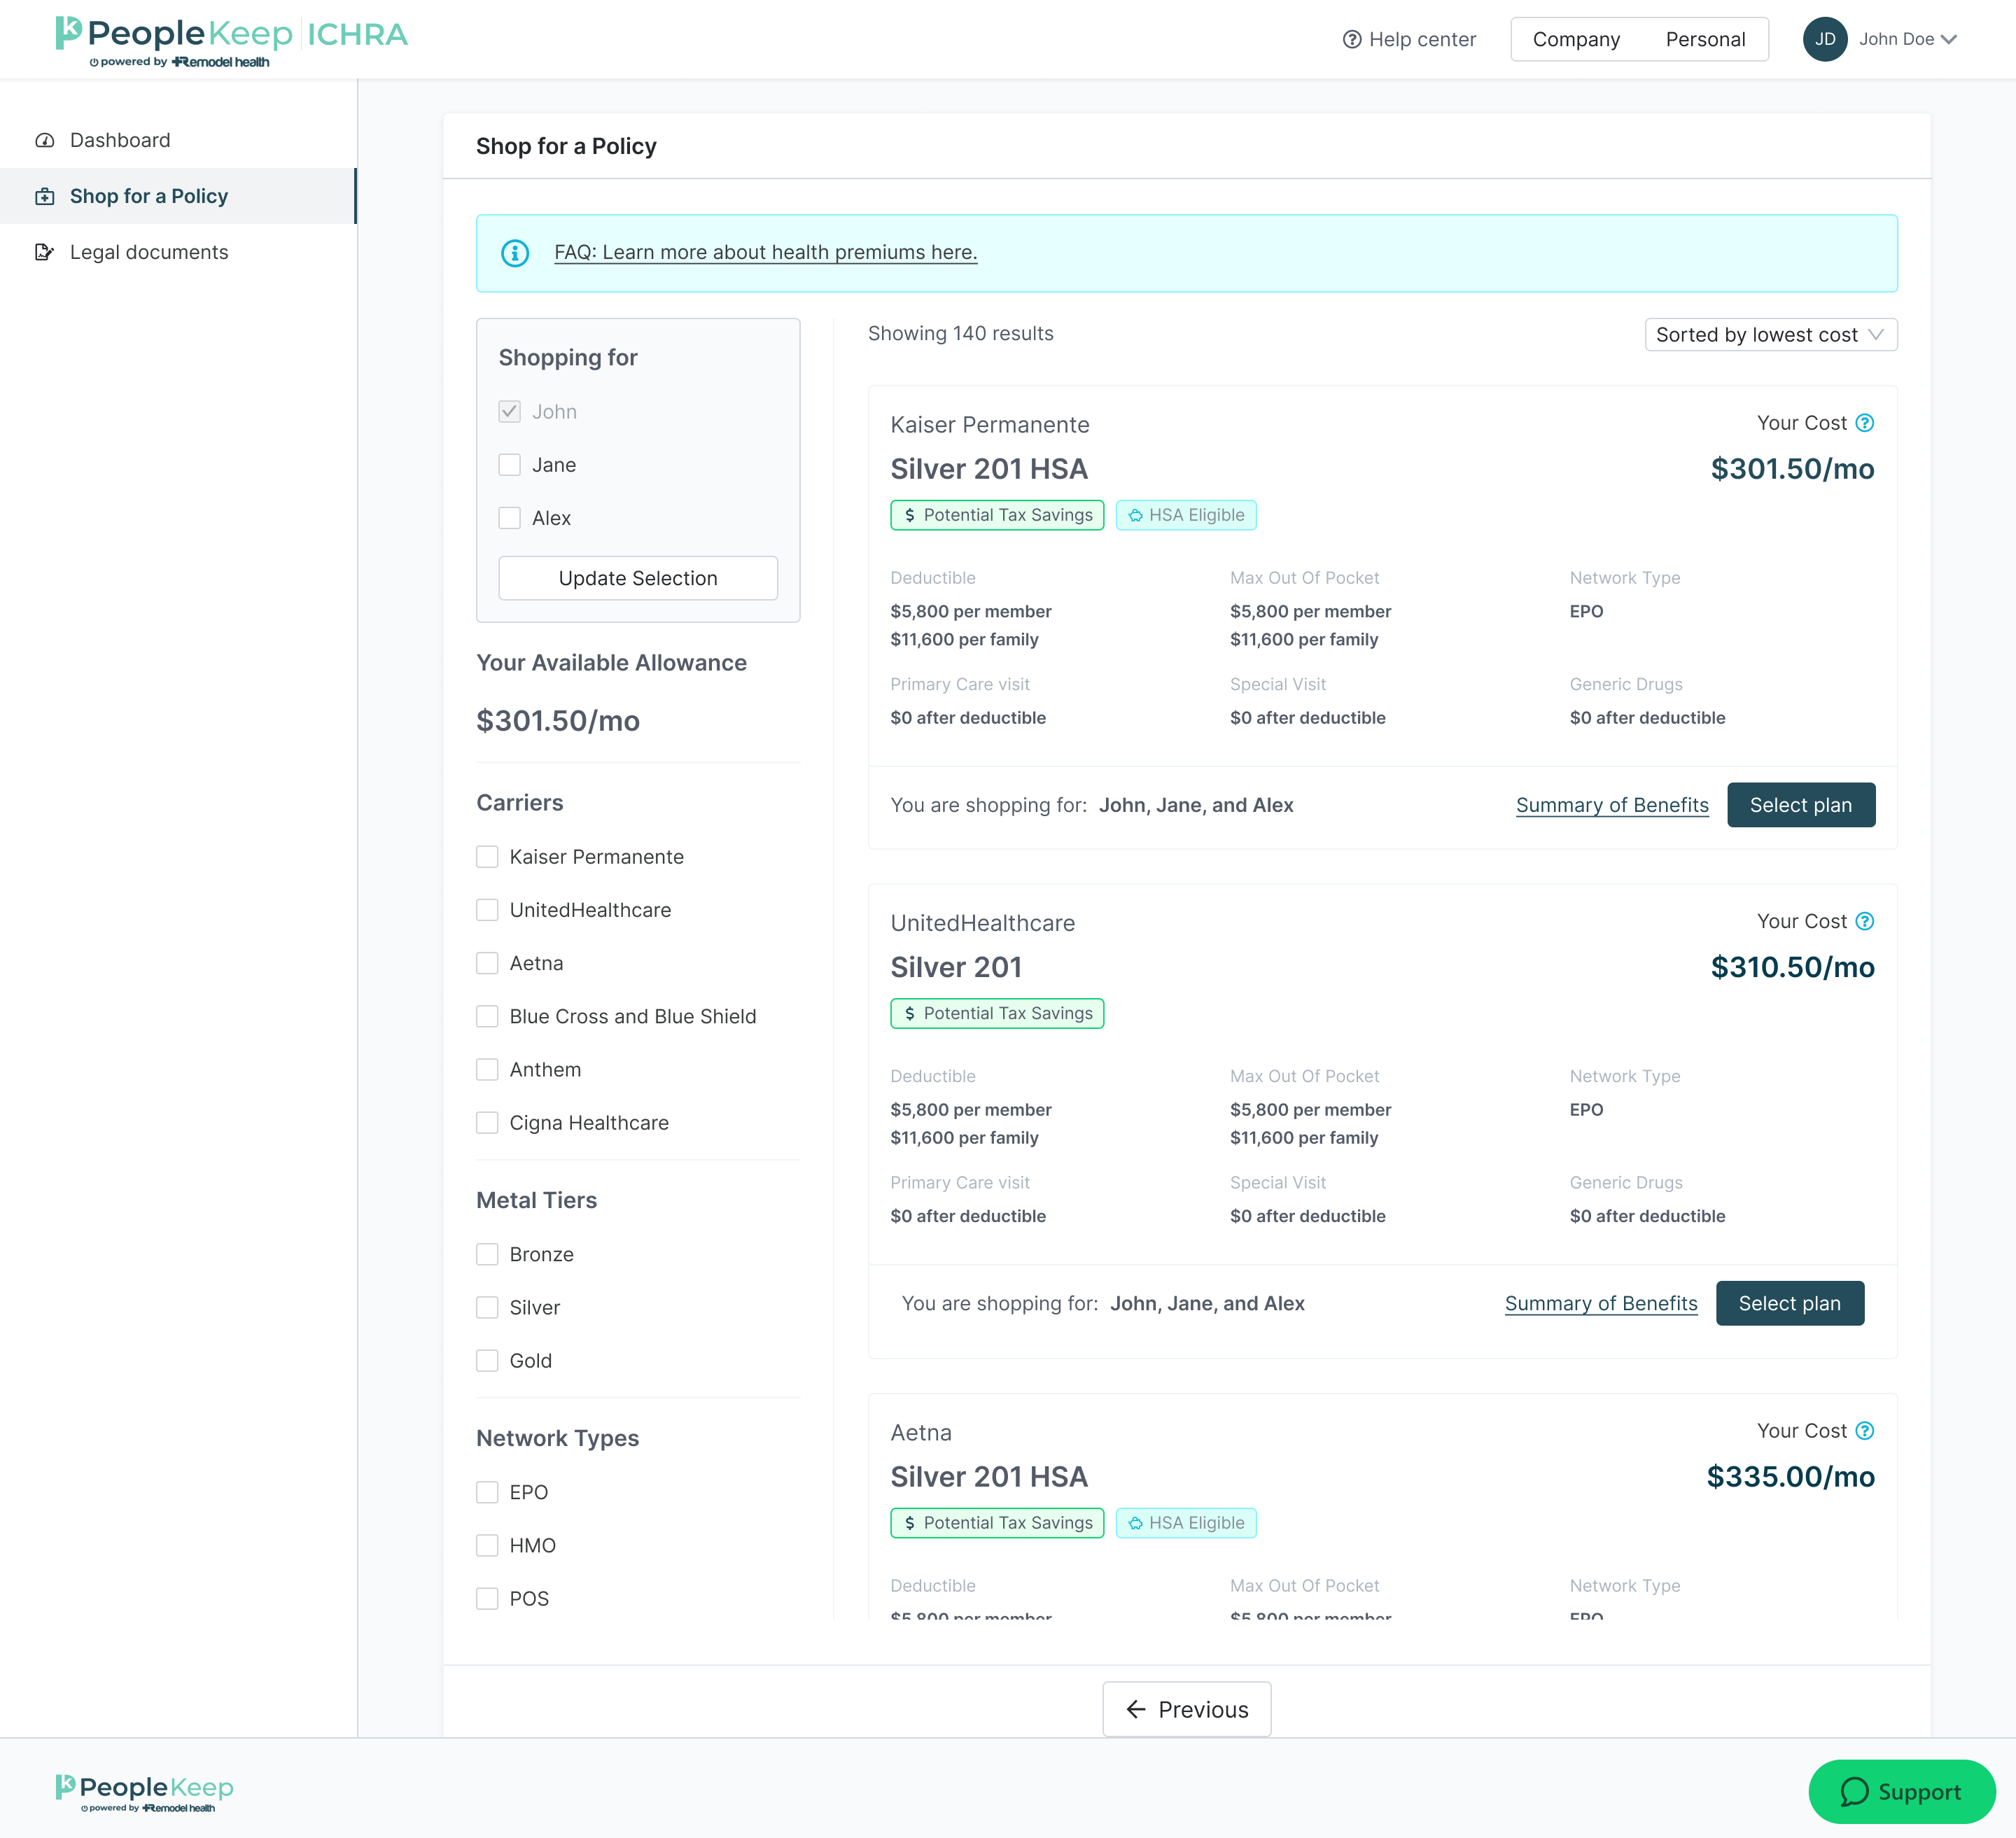Screen dimensions: 2016x1838
Task: Tick the HMO network type checkbox
Action: point(487,1545)
